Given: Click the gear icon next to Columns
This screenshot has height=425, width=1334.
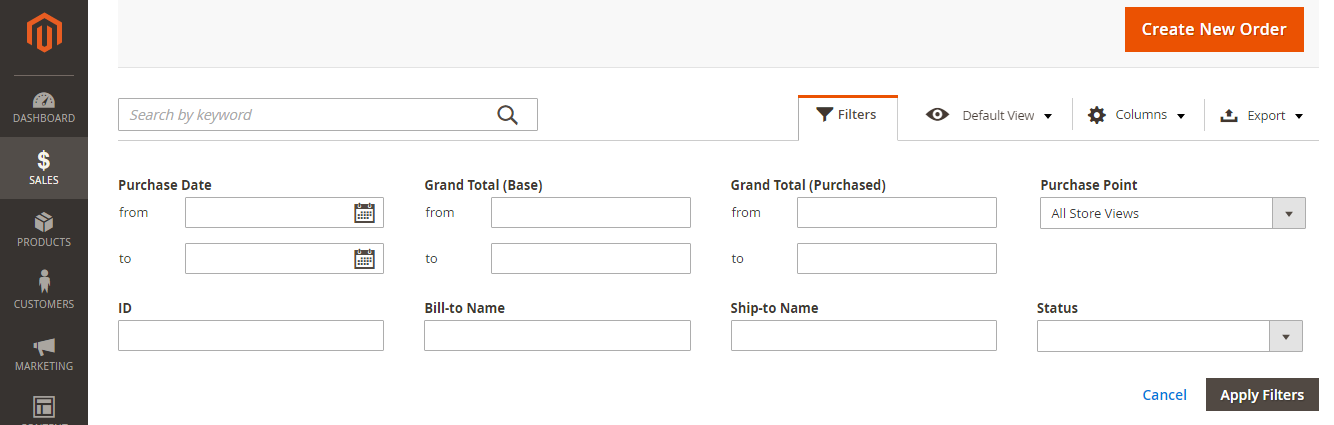Looking at the screenshot, I should point(1097,115).
